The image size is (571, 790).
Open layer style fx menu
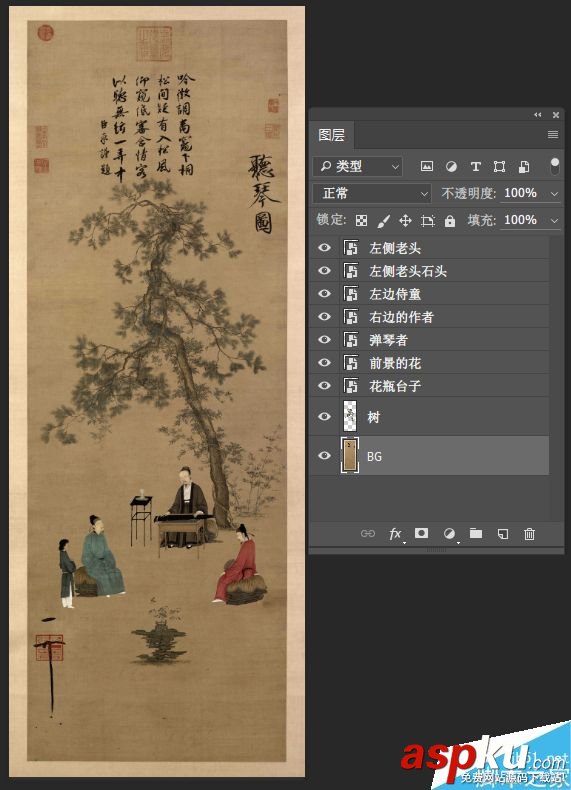396,534
